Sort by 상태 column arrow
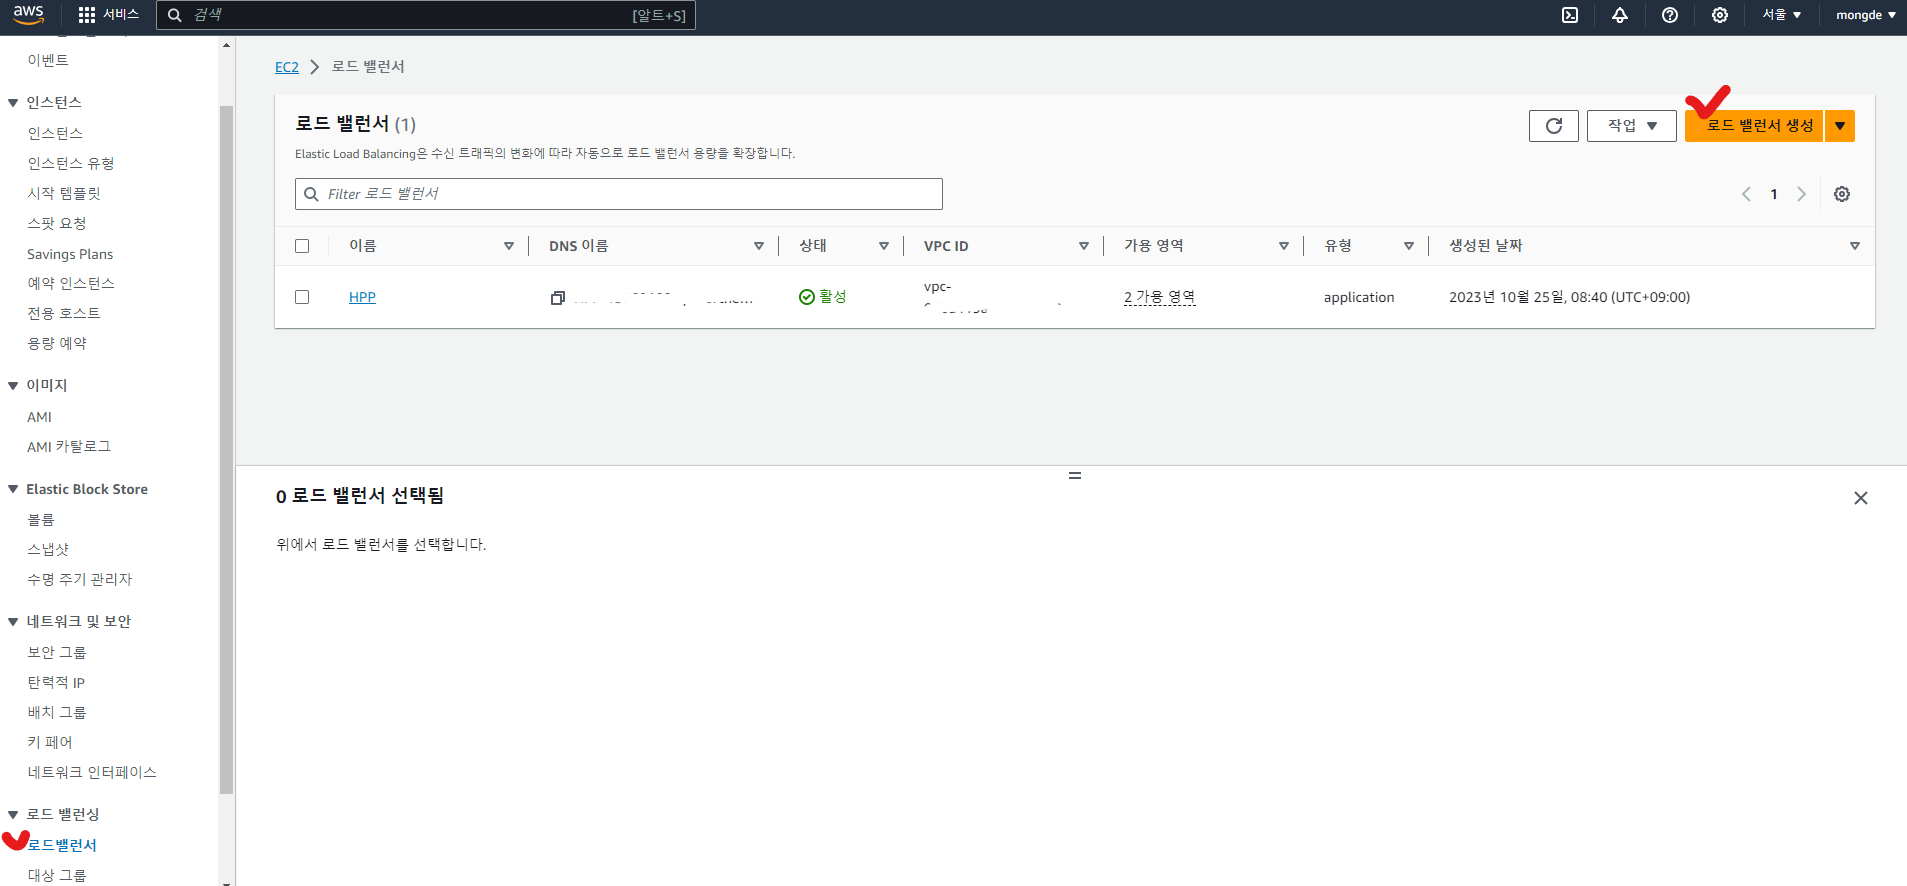The height and width of the screenshot is (886, 1907). pyautogui.click(x=884, y=246)
